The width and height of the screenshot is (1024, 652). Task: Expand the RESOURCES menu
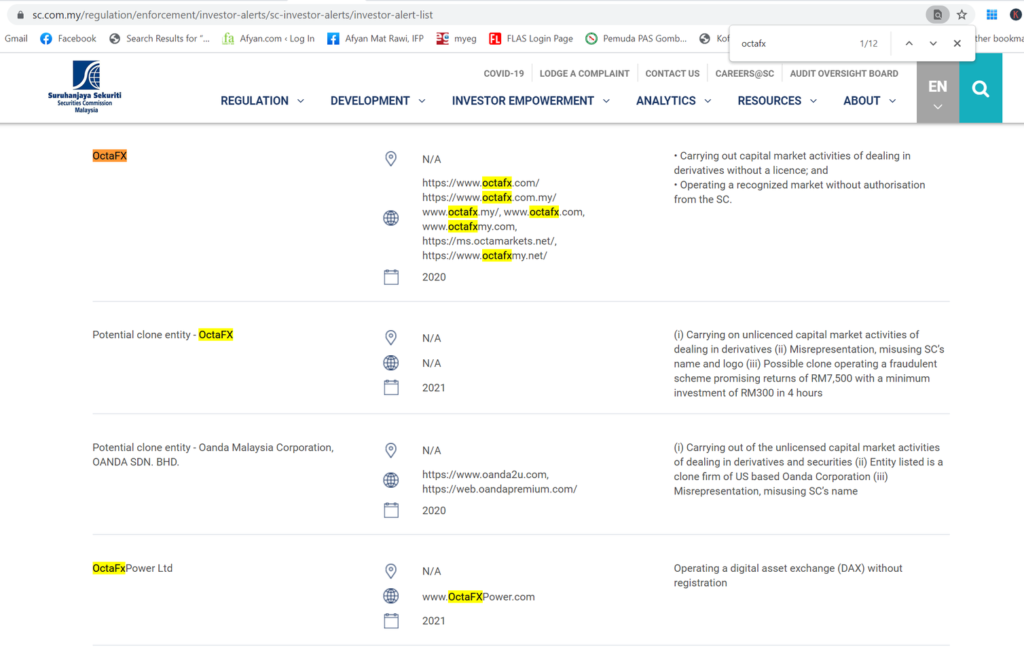coord(776,101)
